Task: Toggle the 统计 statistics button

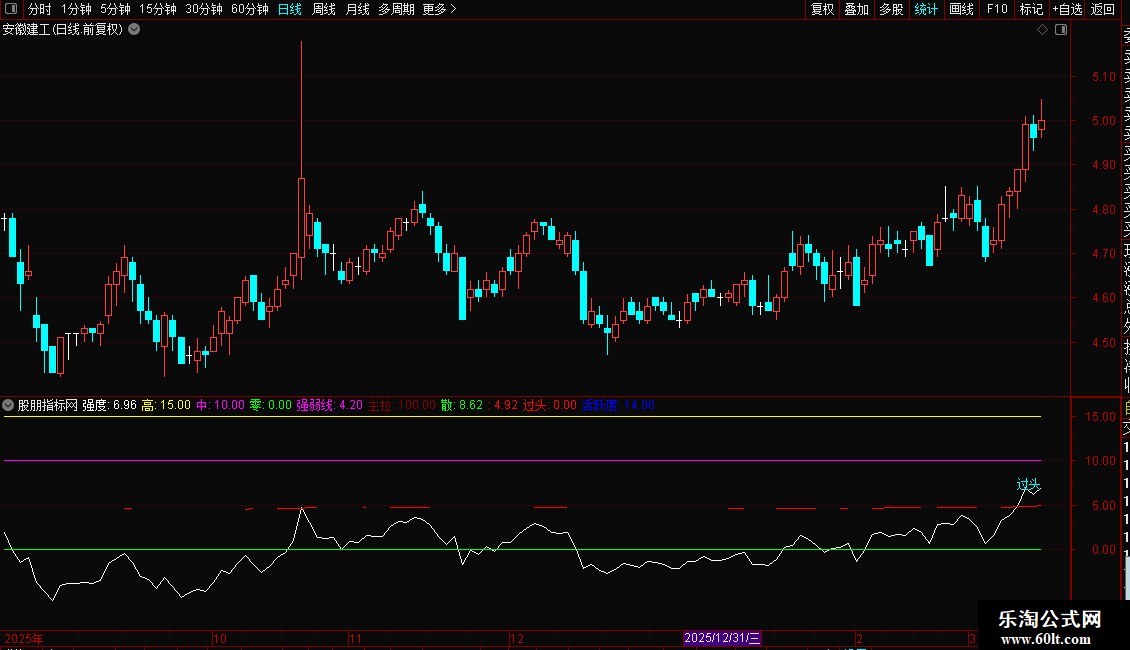Action: (926, 9)
